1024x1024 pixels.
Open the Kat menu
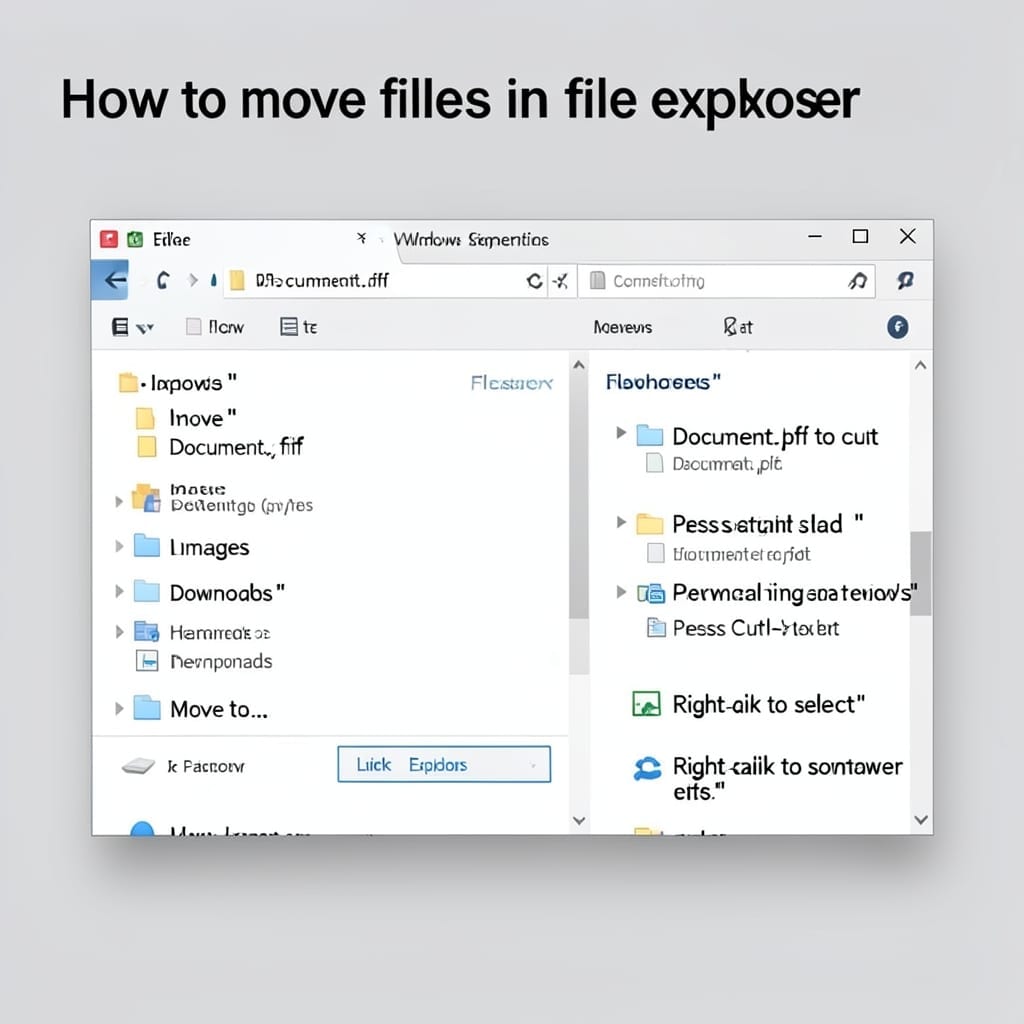click(x=738, y=327)
